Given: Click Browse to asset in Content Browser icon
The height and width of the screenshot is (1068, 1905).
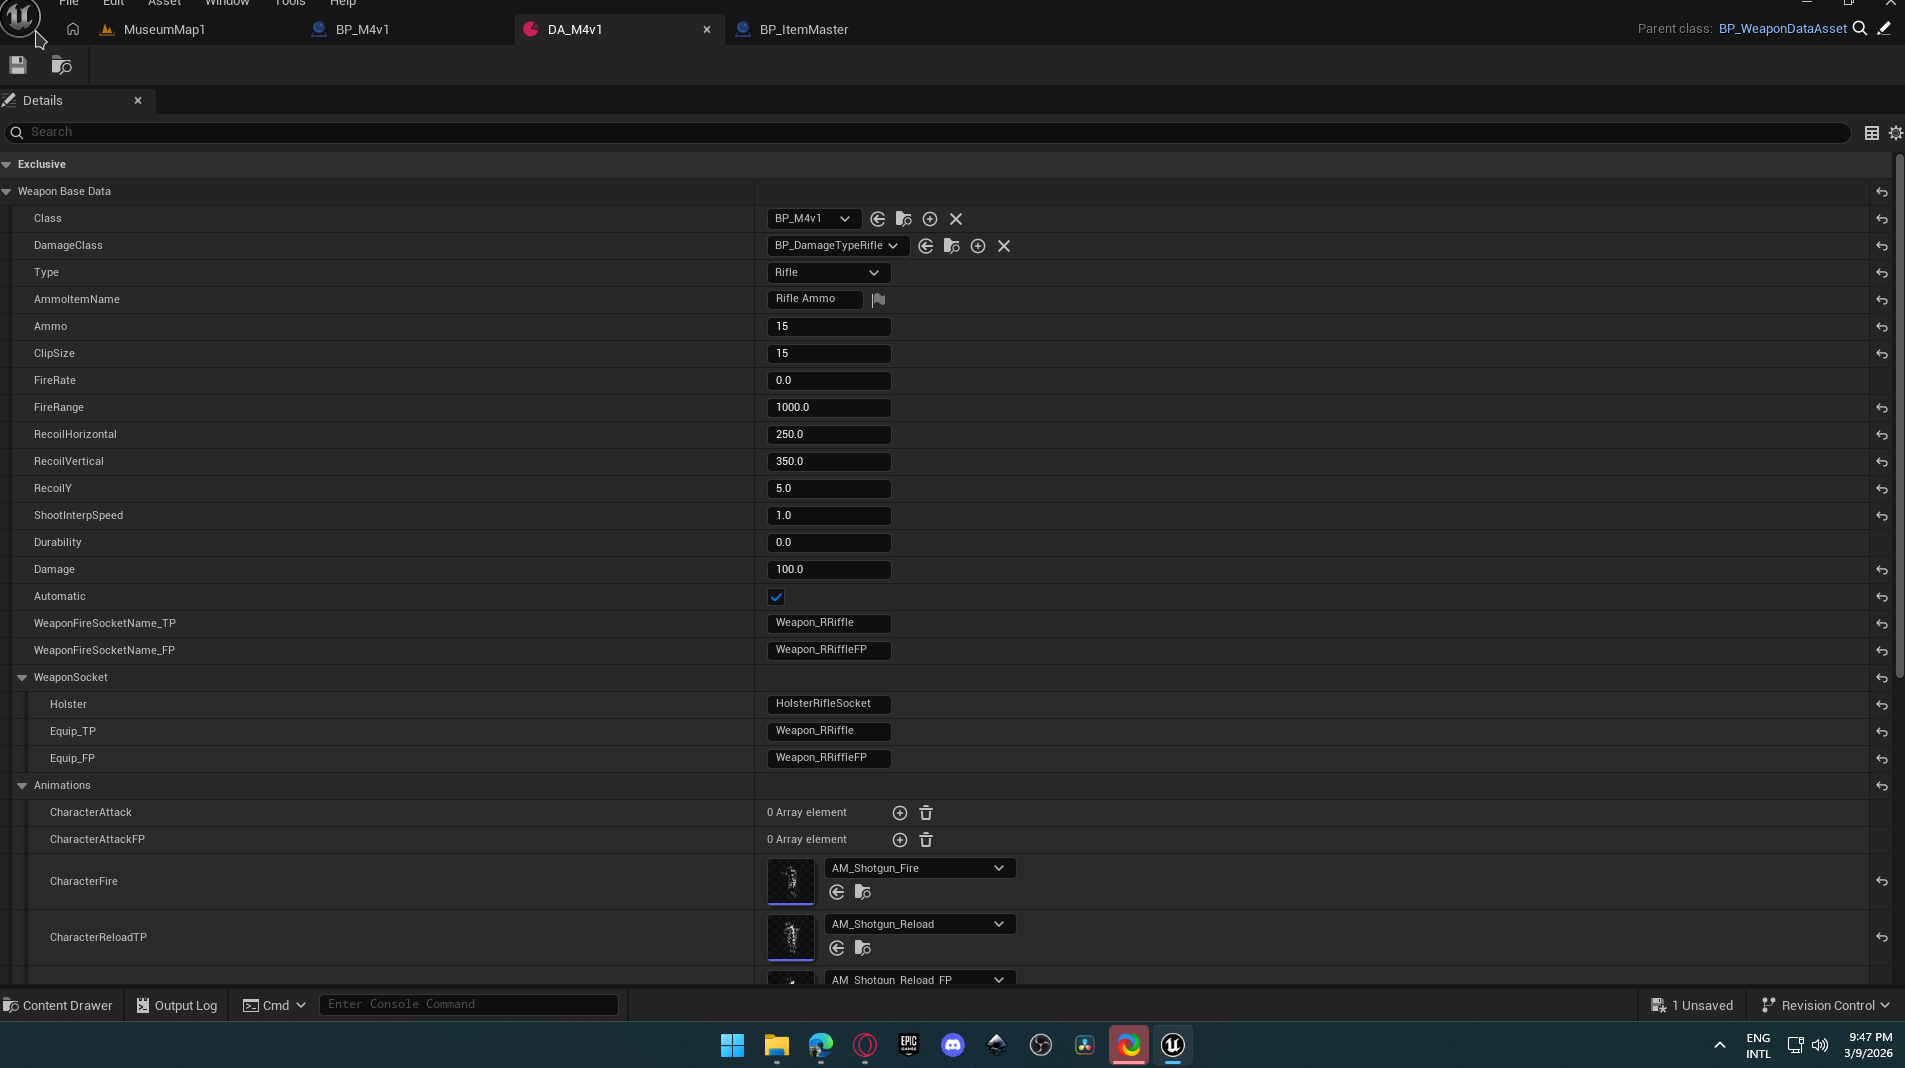Looking at the screenshot, I should (62, 66).
